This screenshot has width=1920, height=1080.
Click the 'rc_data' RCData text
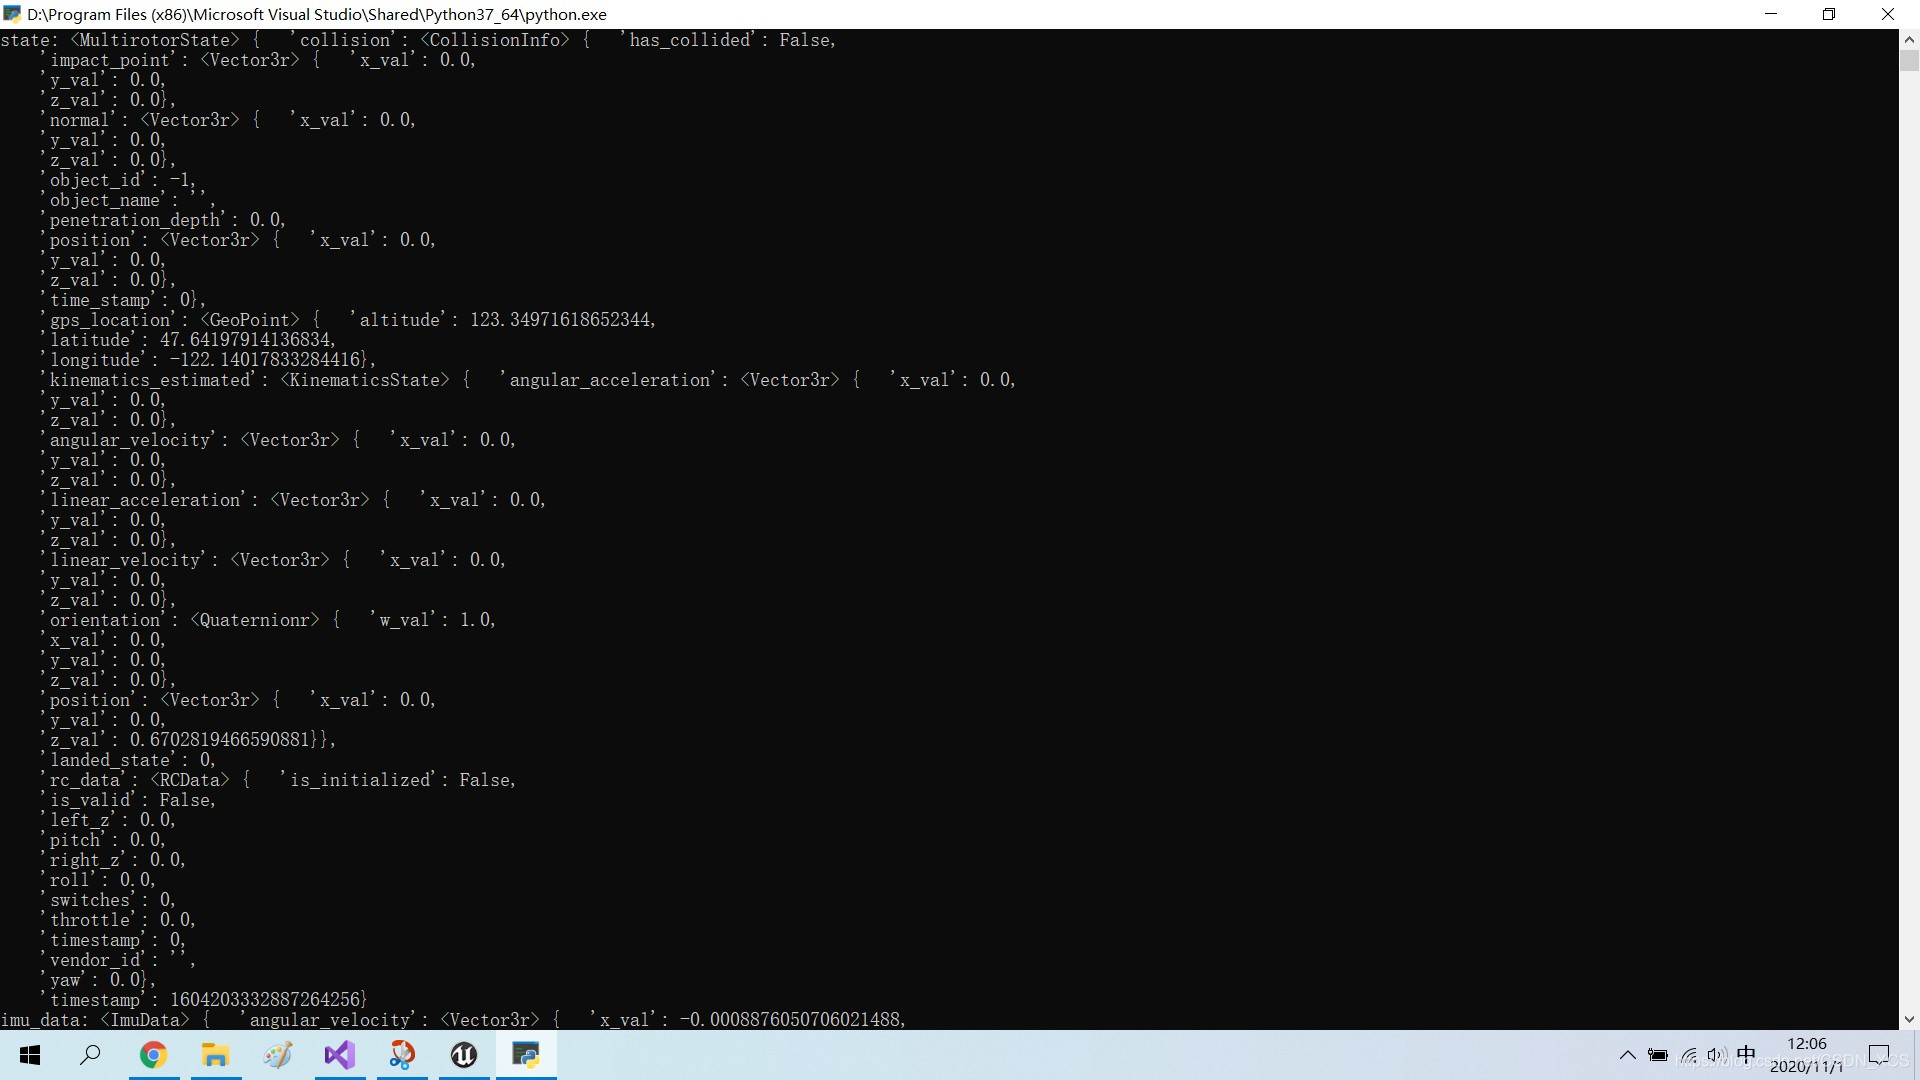click(x=135, y=780)
